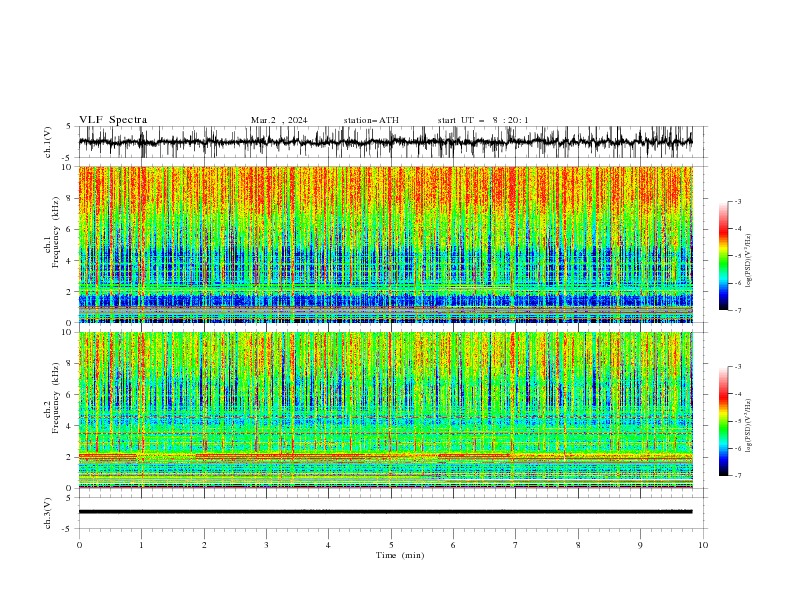Click the "VLF Spectra" plot title
The image size is (792, 612).
[x=113, y=120]
